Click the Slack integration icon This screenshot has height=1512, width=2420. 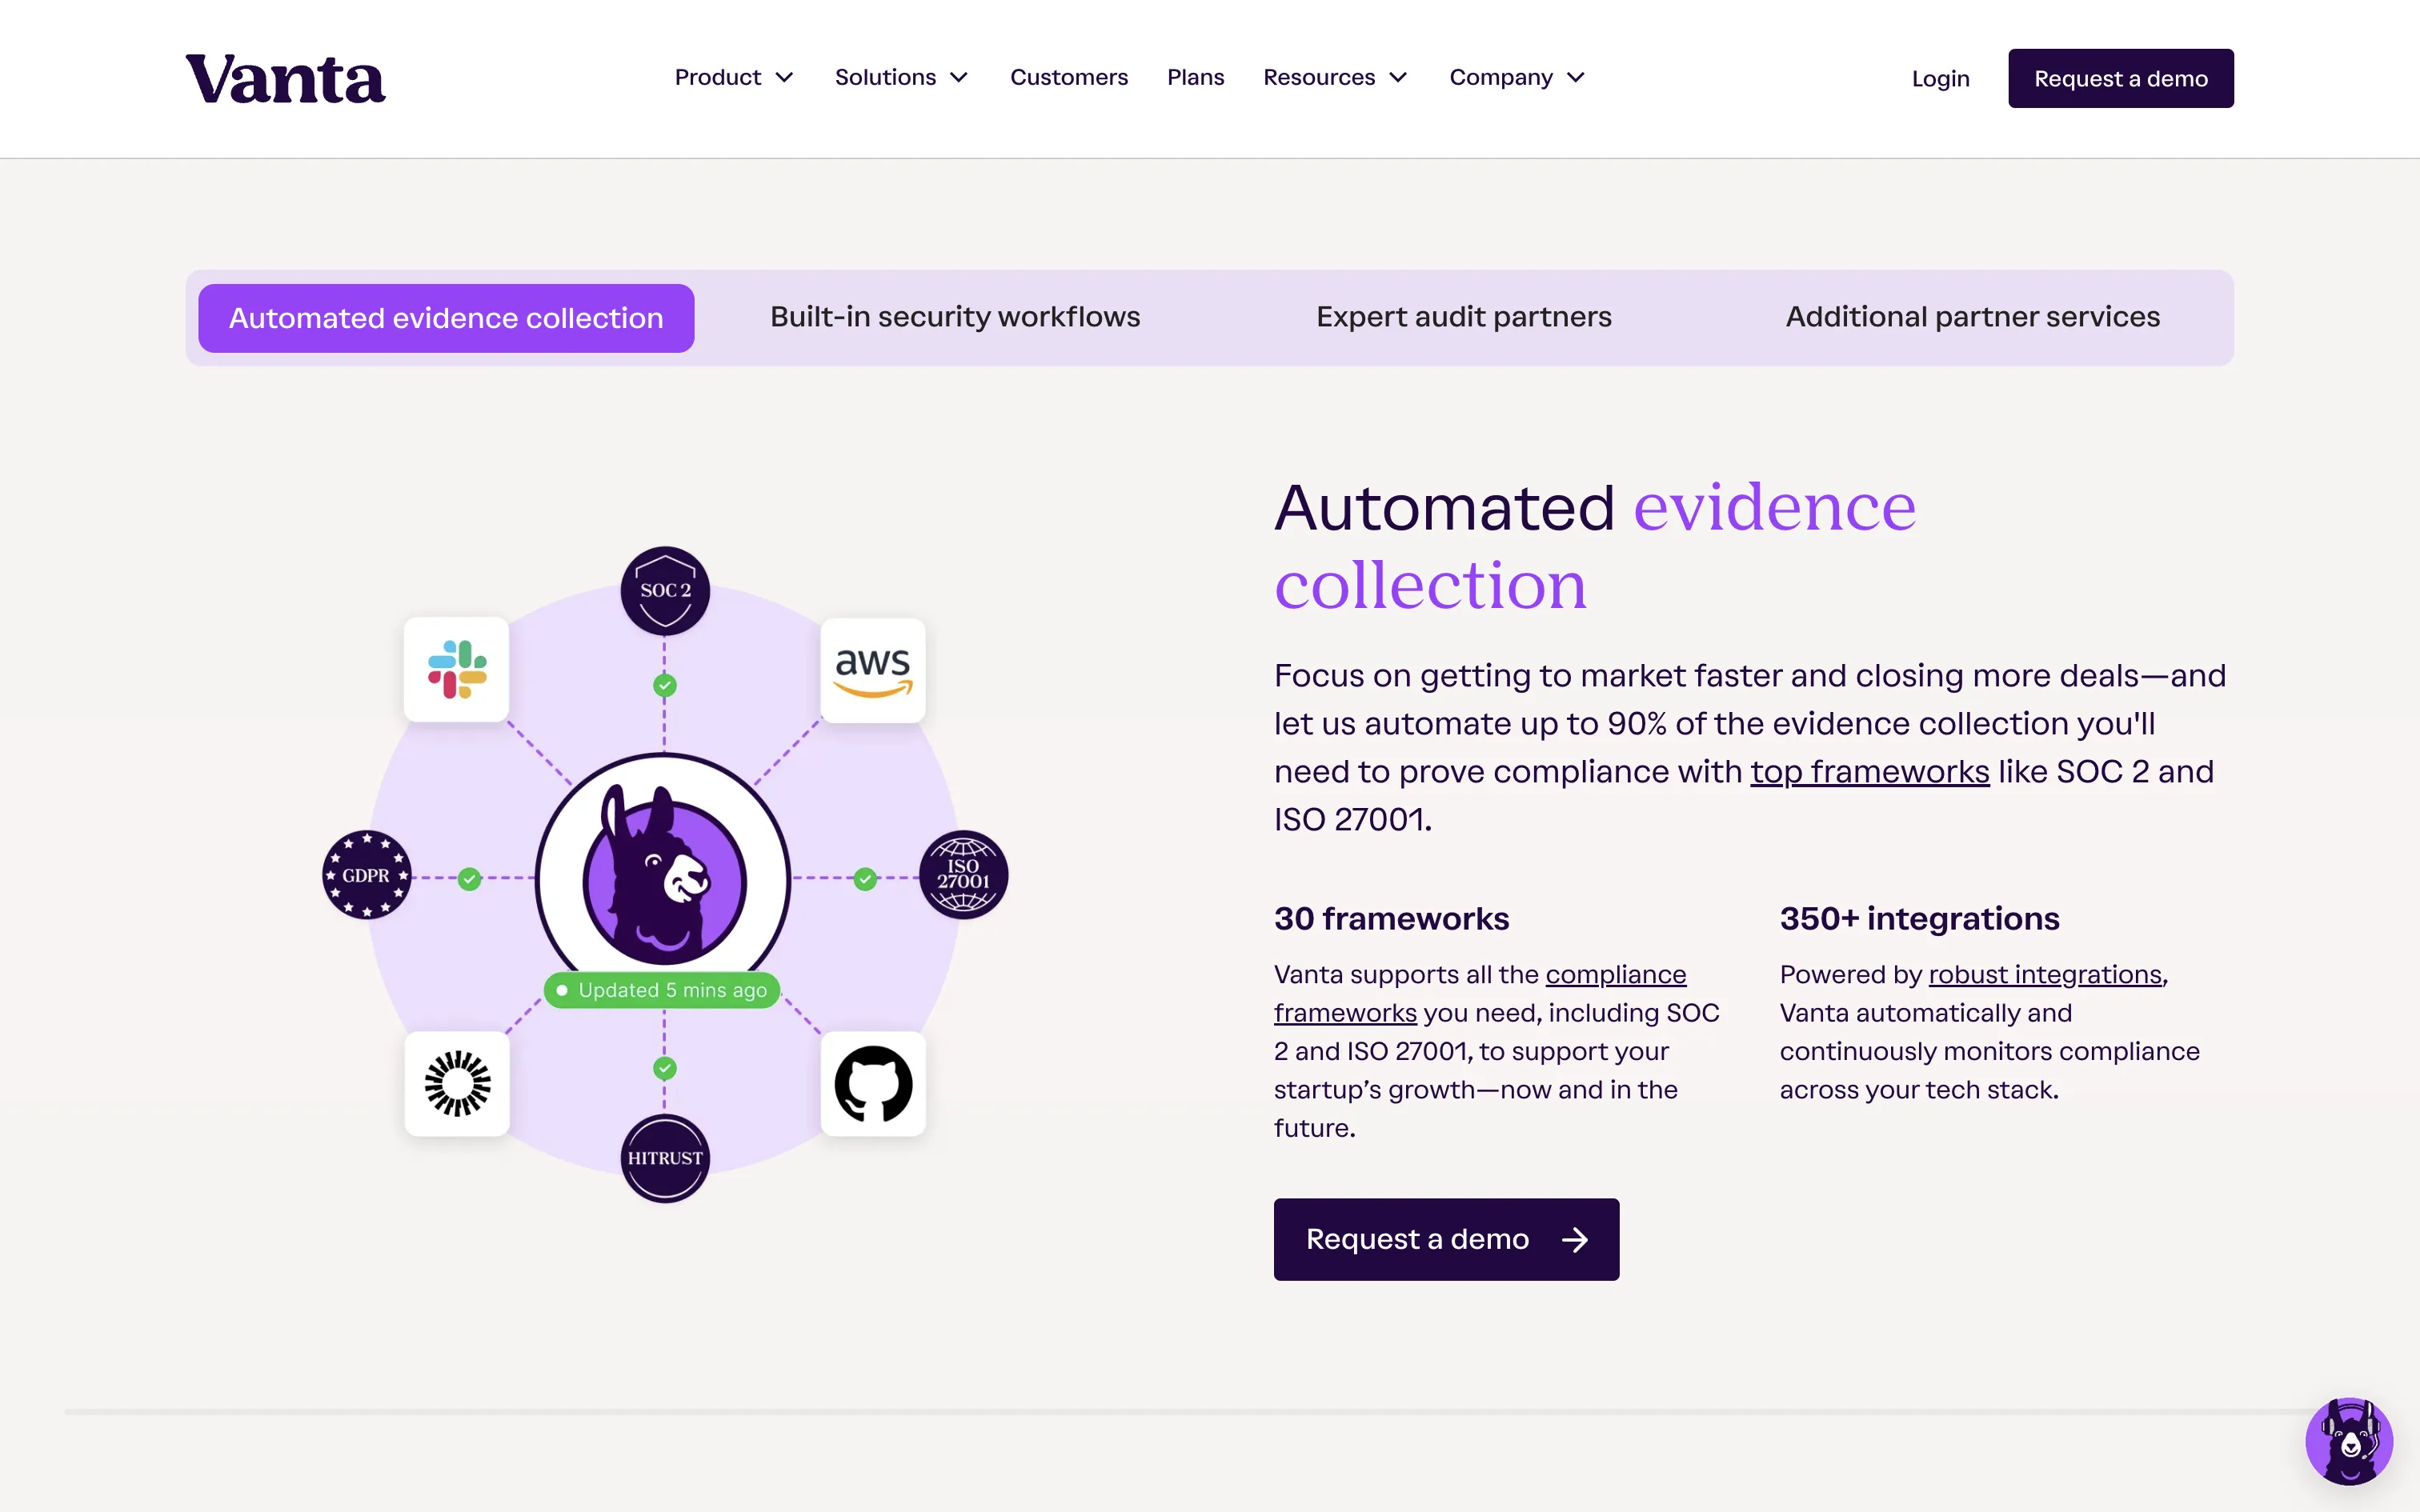[x=457, y=669]
